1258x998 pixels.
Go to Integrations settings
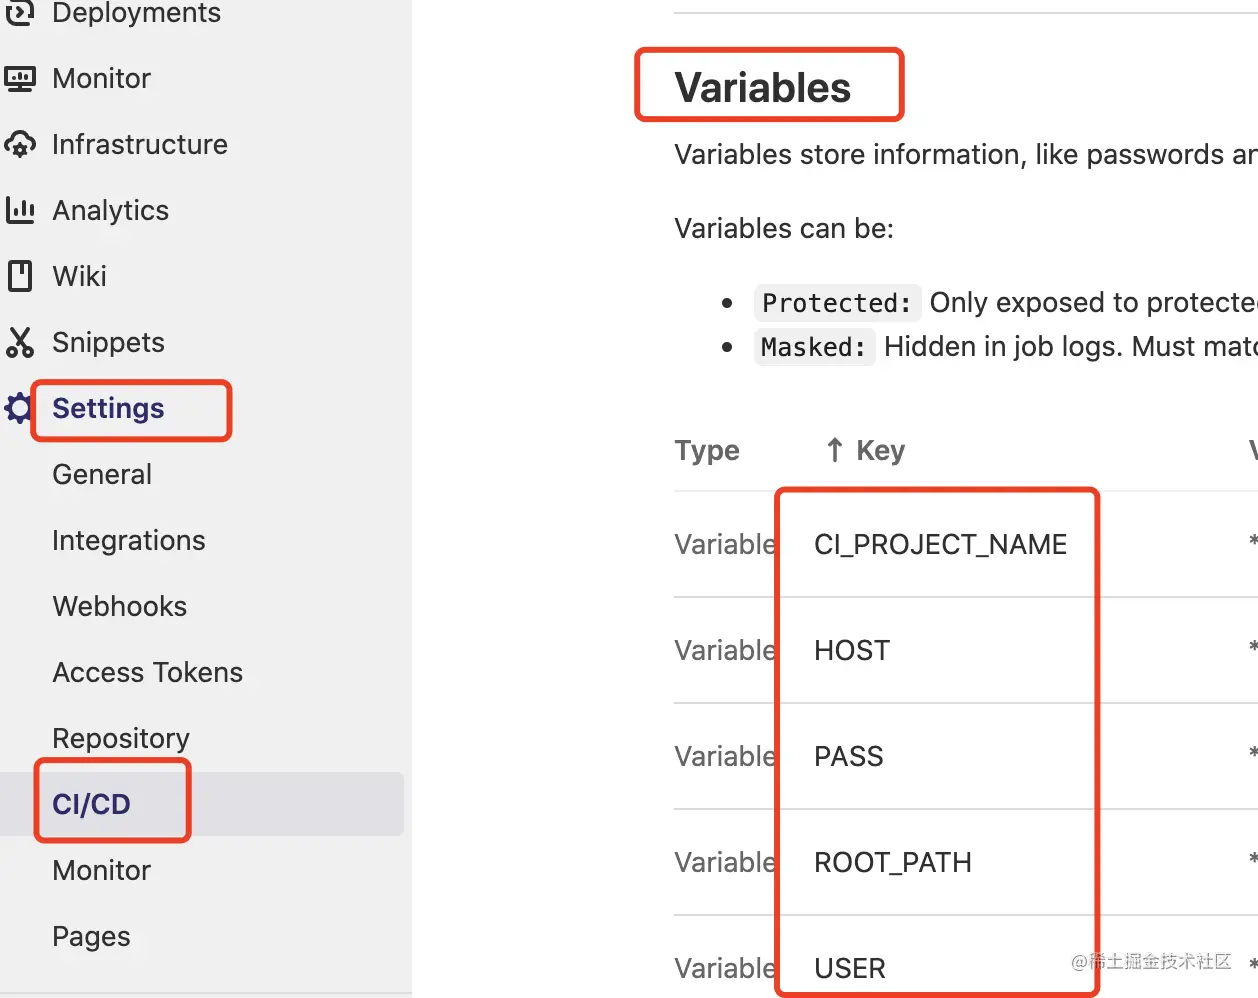click(128, 540)
